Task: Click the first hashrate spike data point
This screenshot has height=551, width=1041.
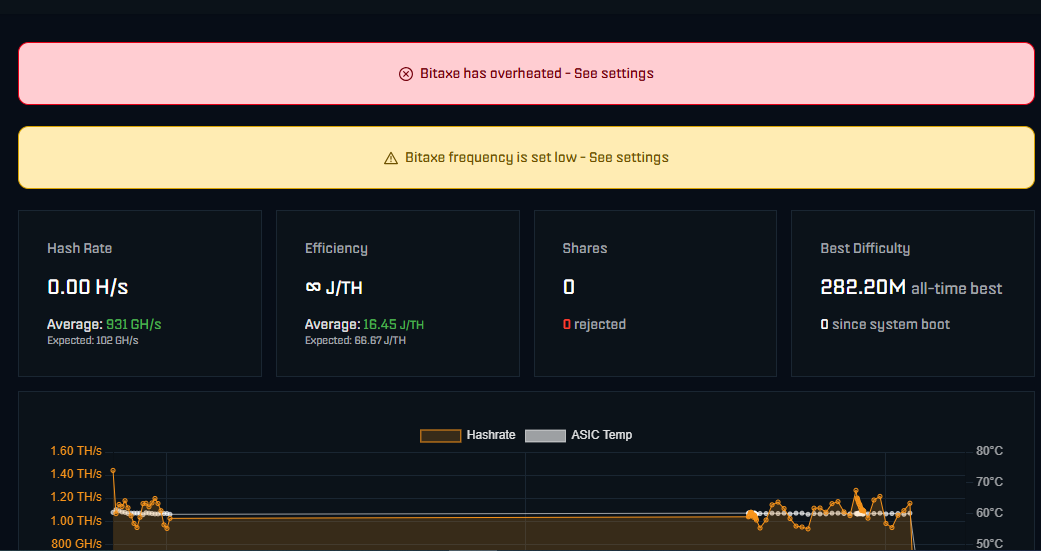Action: click(113, 470)
